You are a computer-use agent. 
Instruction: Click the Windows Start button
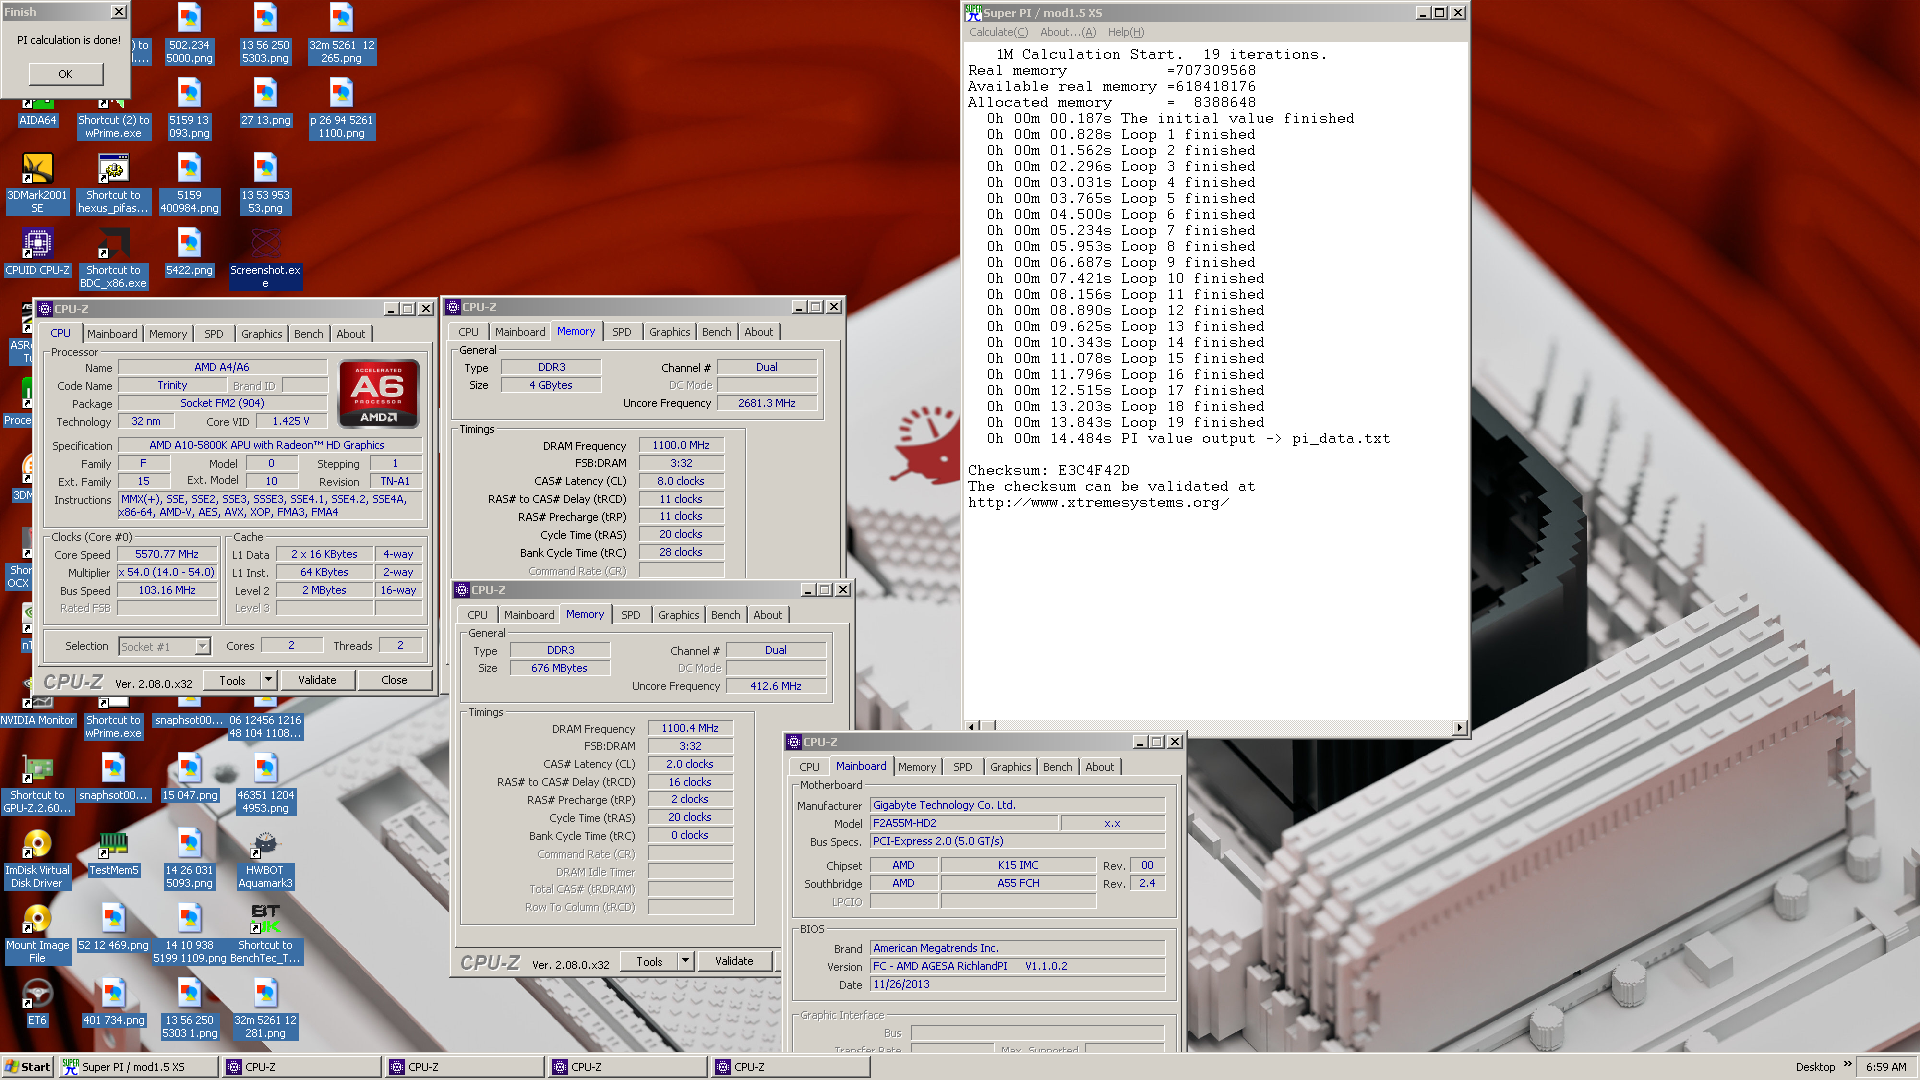27,1067
